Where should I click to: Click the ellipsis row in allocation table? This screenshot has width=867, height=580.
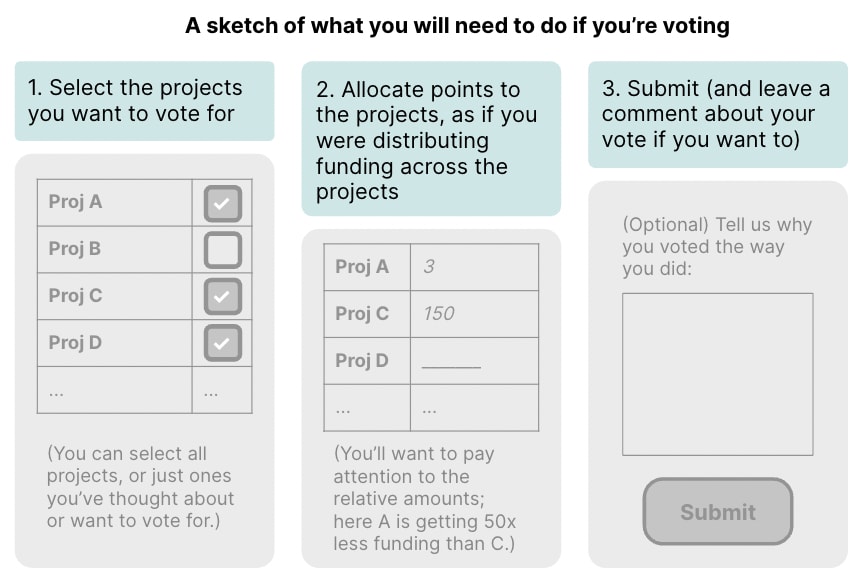366,408
